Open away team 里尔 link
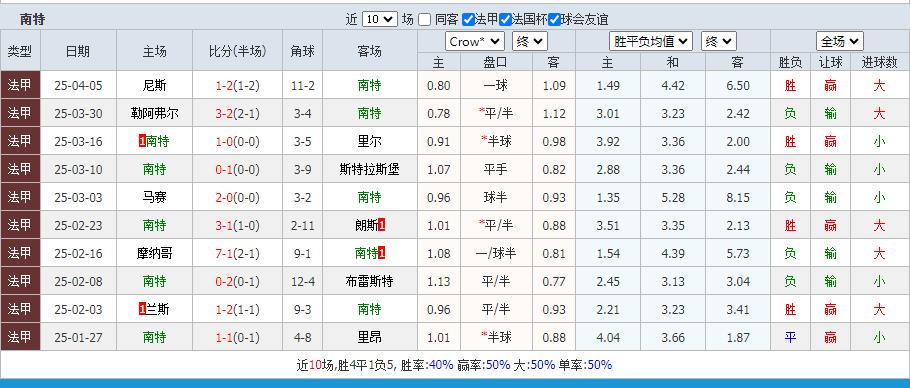The height and width of the screenshot is (388, 910). 370,142
